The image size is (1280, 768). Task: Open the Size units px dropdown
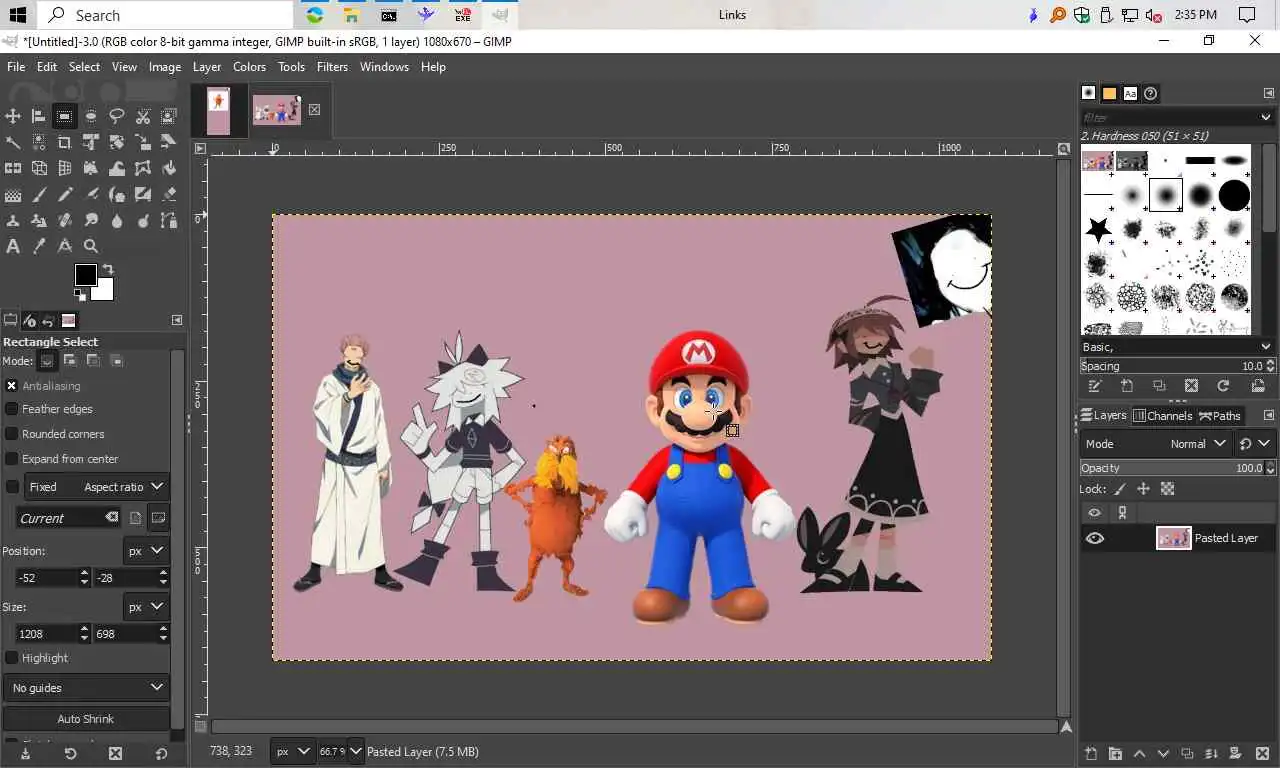tap(146, 607)
